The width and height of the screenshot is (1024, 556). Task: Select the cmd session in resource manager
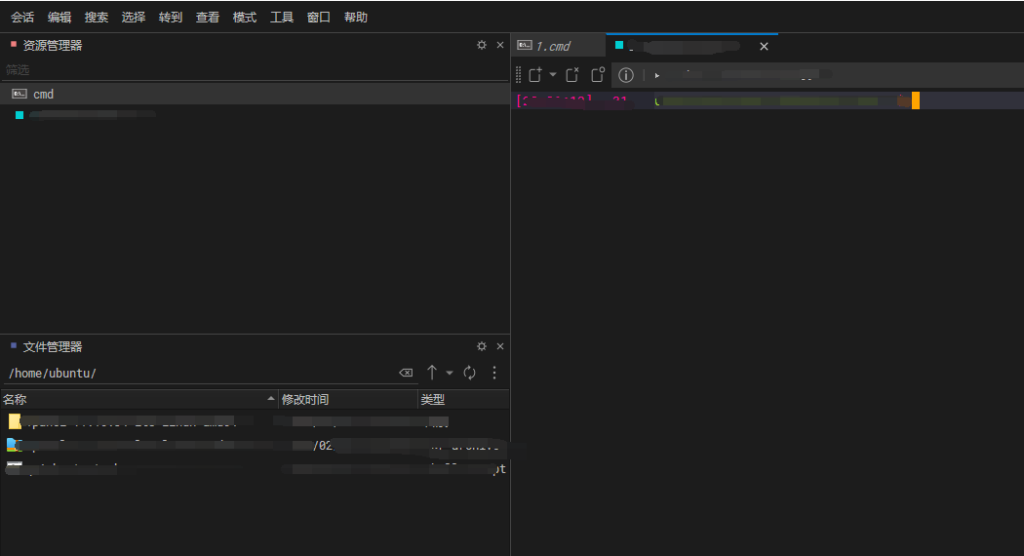tap(43, 94)
